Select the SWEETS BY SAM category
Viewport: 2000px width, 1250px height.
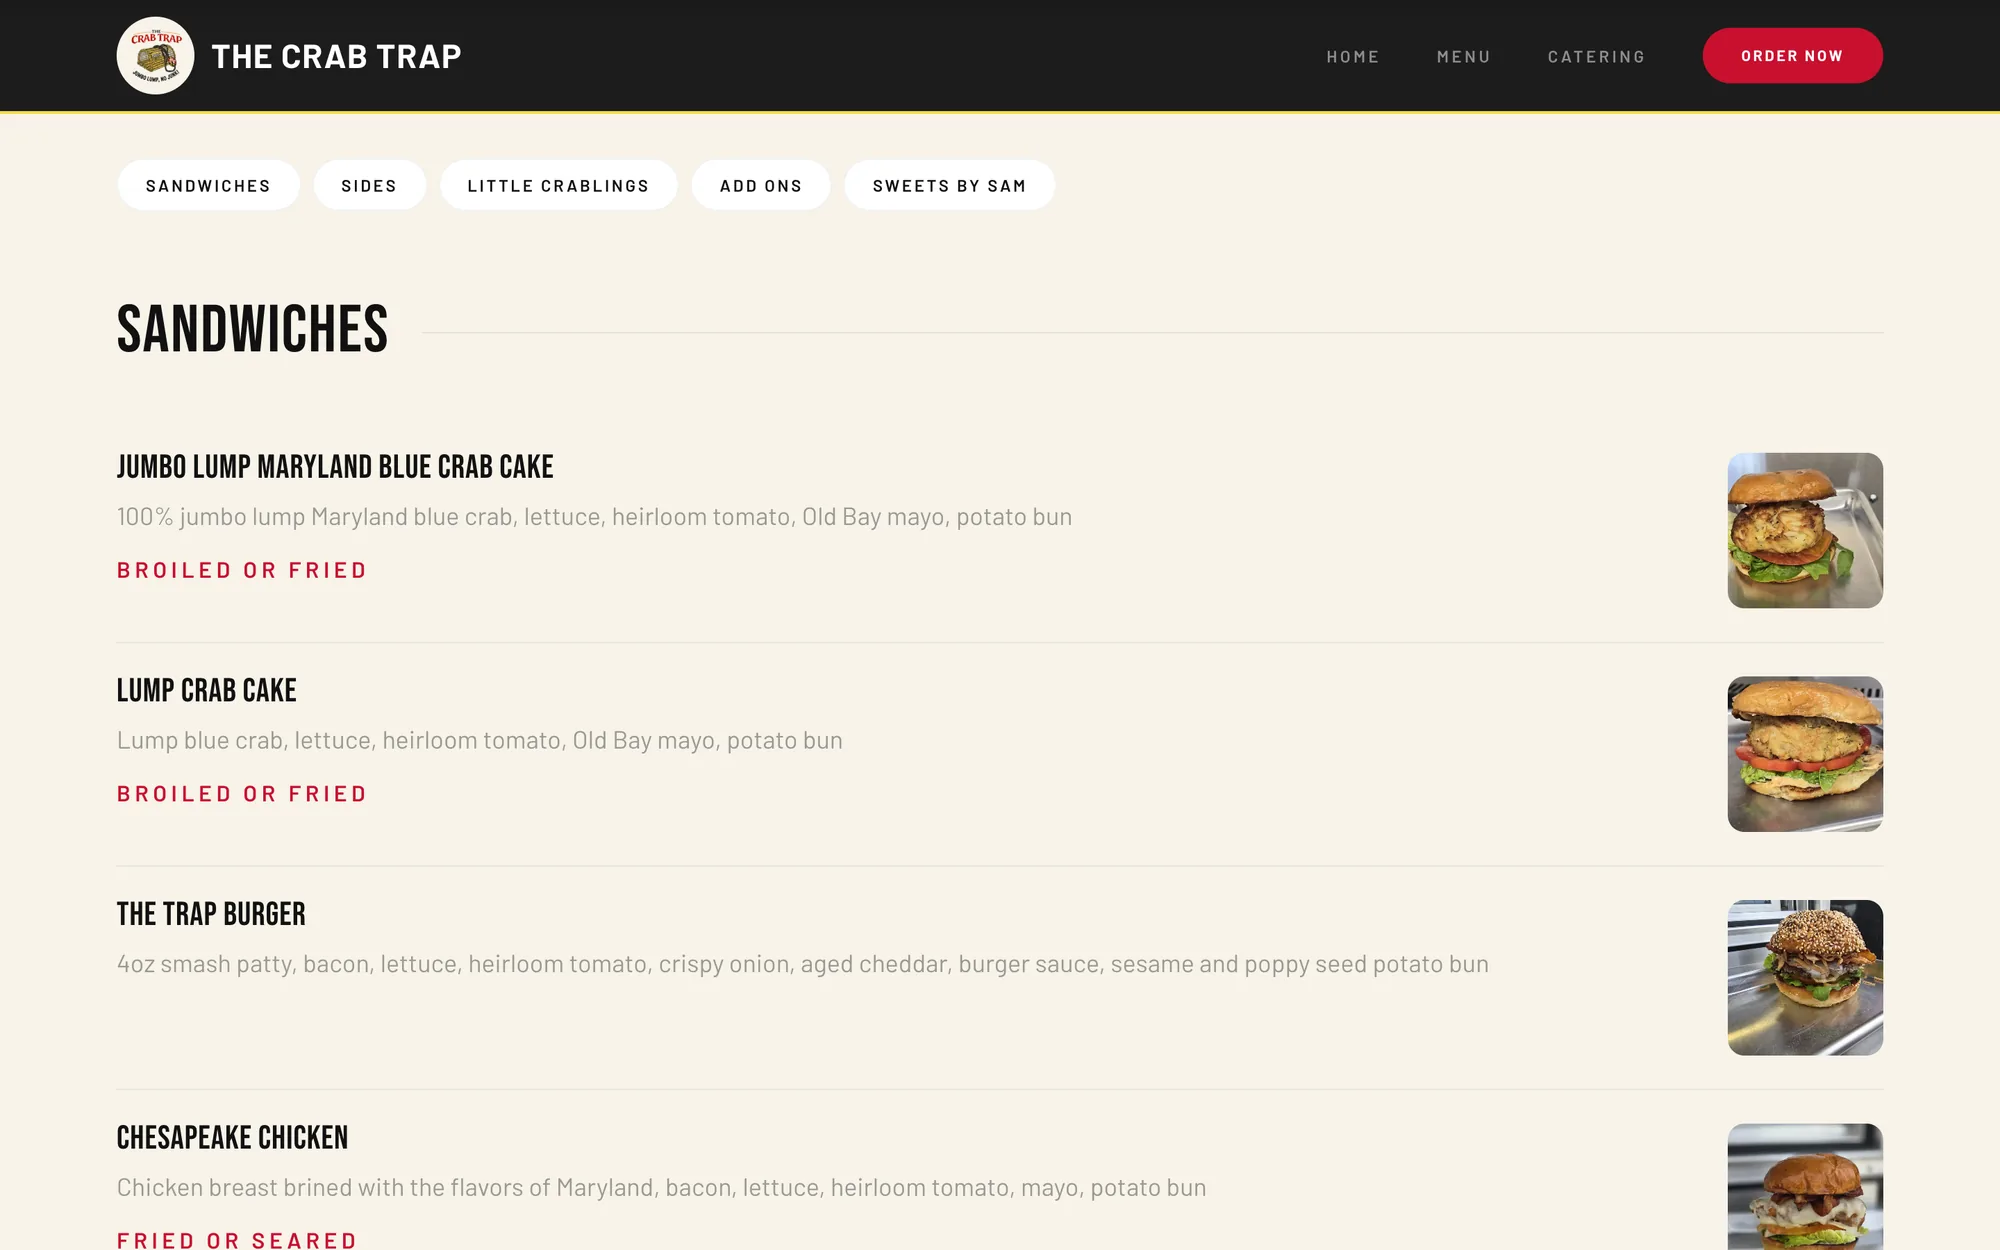click(x=949, y=185)
